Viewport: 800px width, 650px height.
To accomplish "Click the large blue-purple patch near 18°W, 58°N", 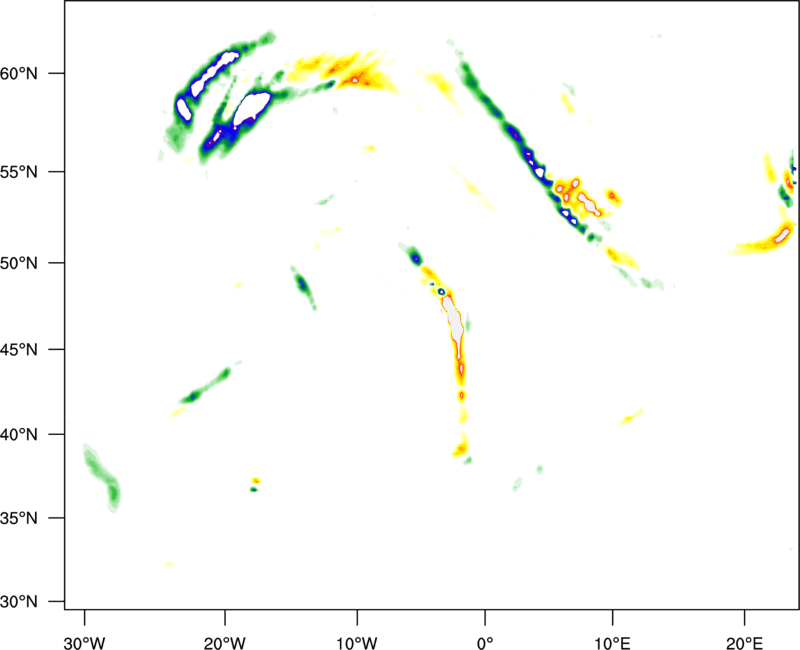I will point(248,106).
